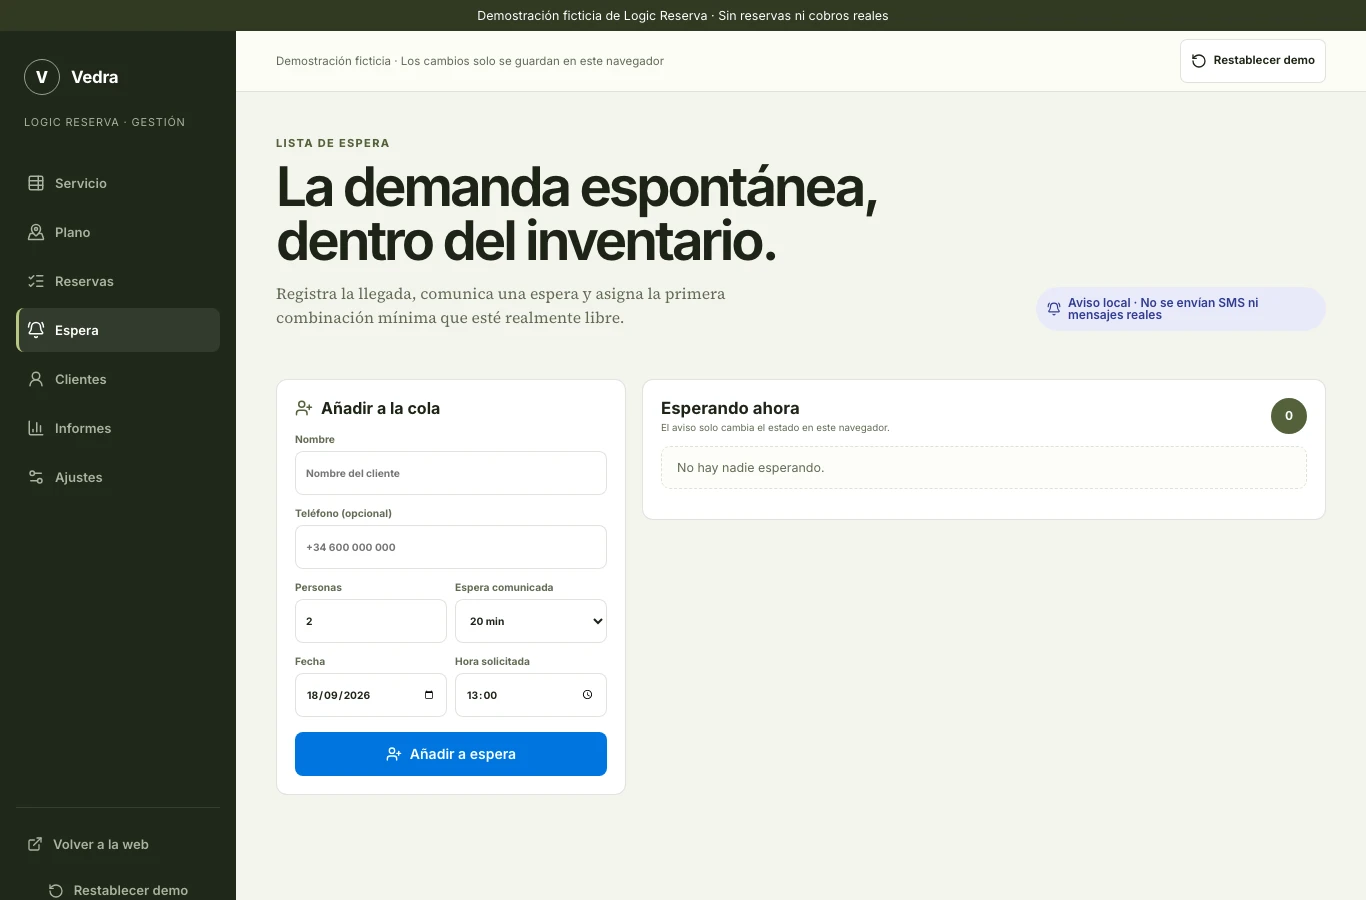The image size is (1366, 900).
Task: Click the Informes bar chart icon
Action: [x=36, y=428]
